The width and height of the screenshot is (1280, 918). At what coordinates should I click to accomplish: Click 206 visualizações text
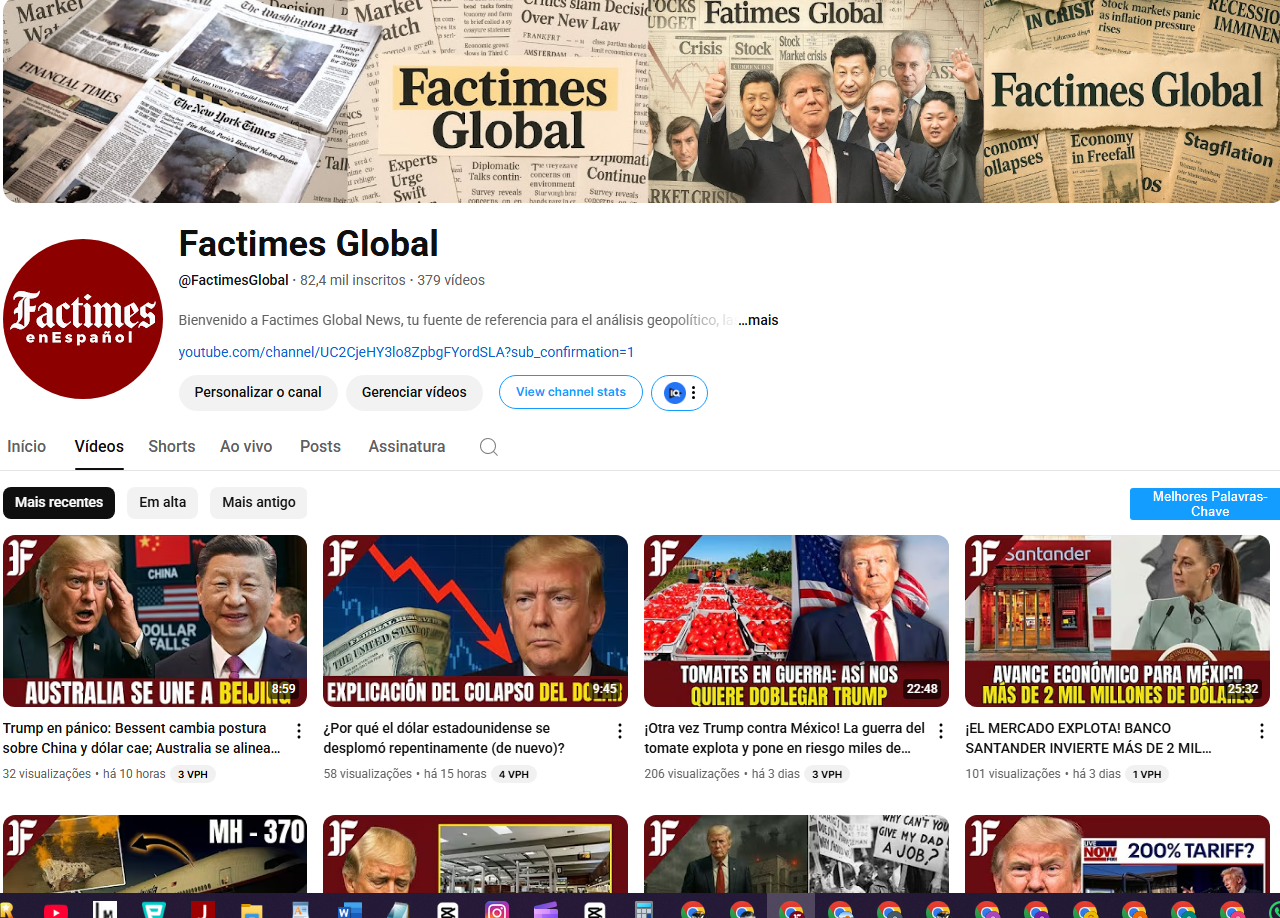coord(692,774)
